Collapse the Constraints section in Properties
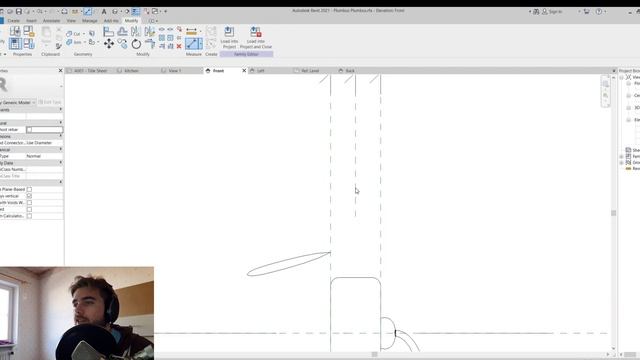 click(60, 109)
